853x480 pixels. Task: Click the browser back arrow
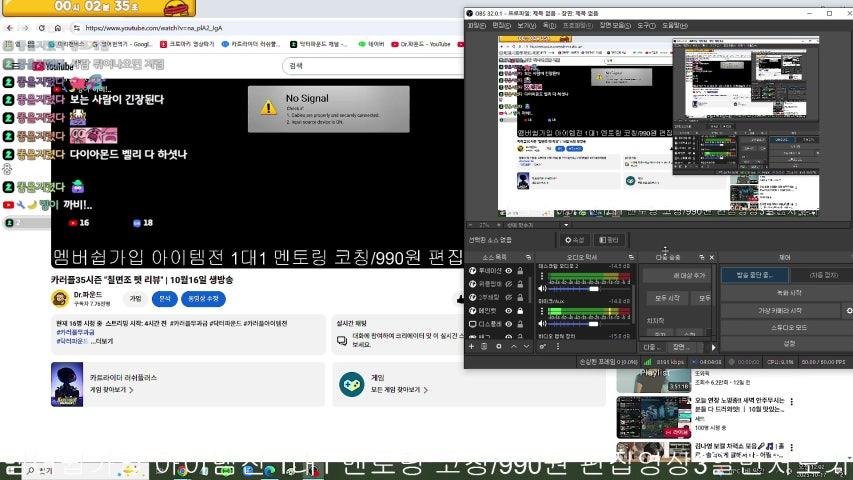click(x=10, y=28)
